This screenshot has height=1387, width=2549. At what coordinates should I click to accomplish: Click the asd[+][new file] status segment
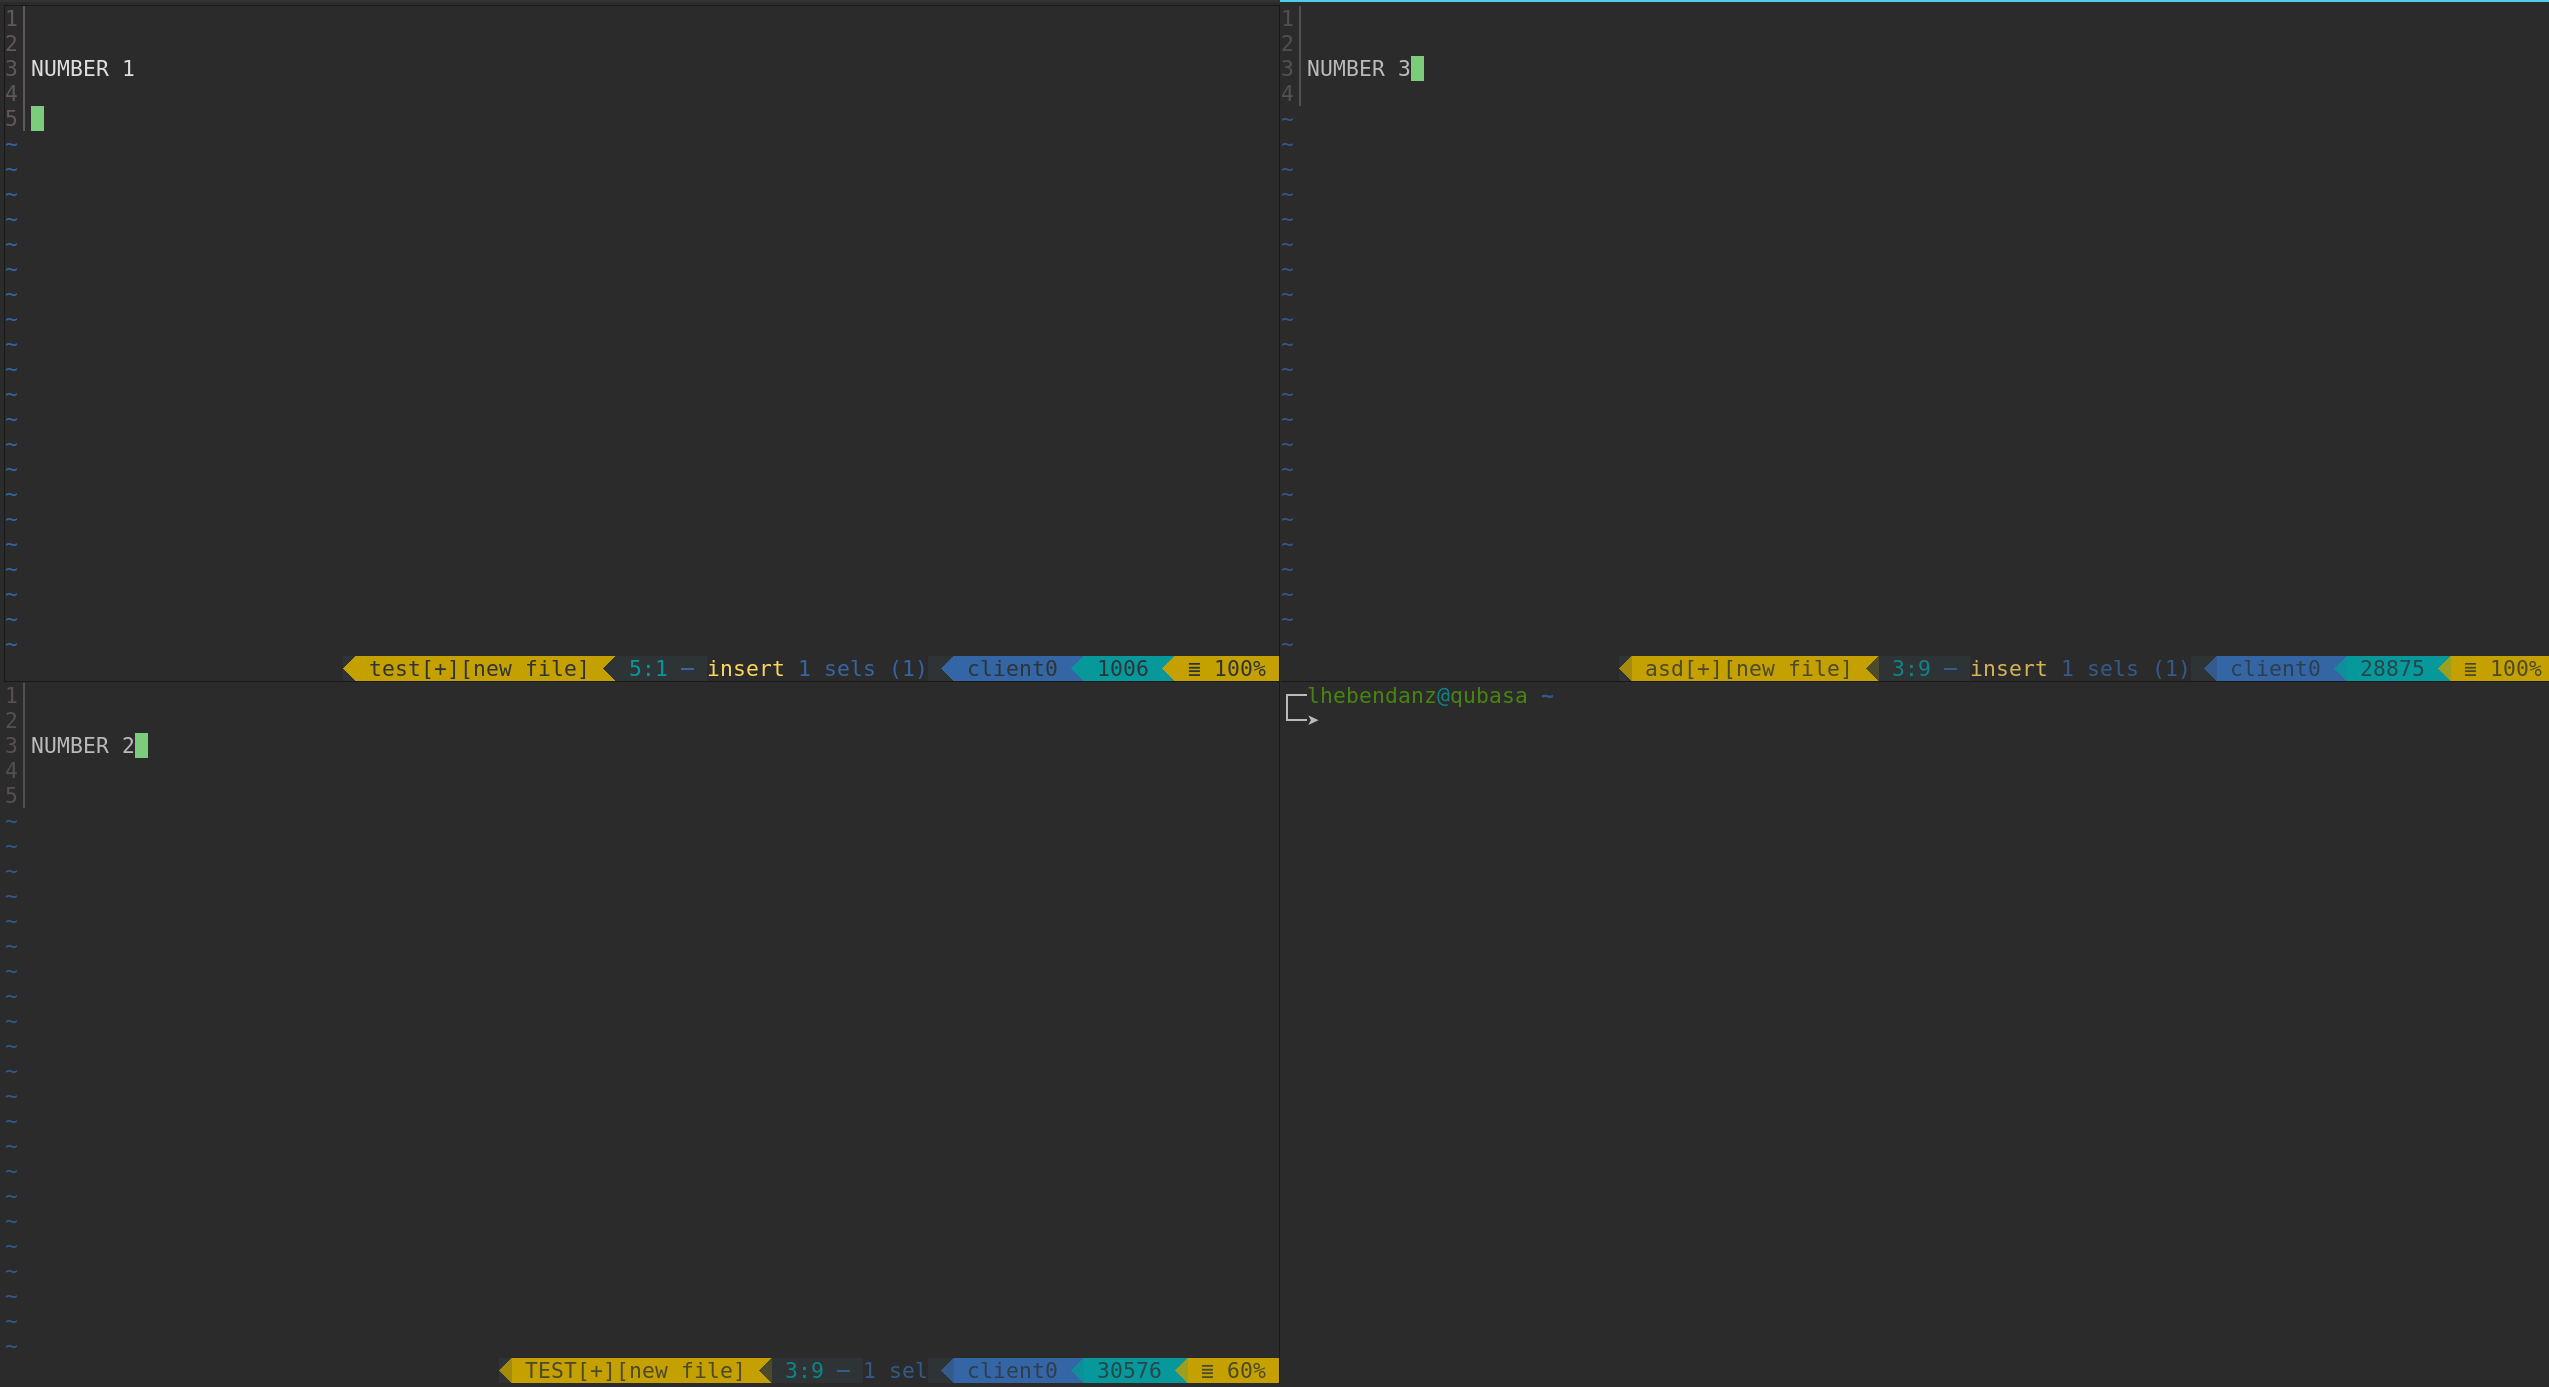1748,669
